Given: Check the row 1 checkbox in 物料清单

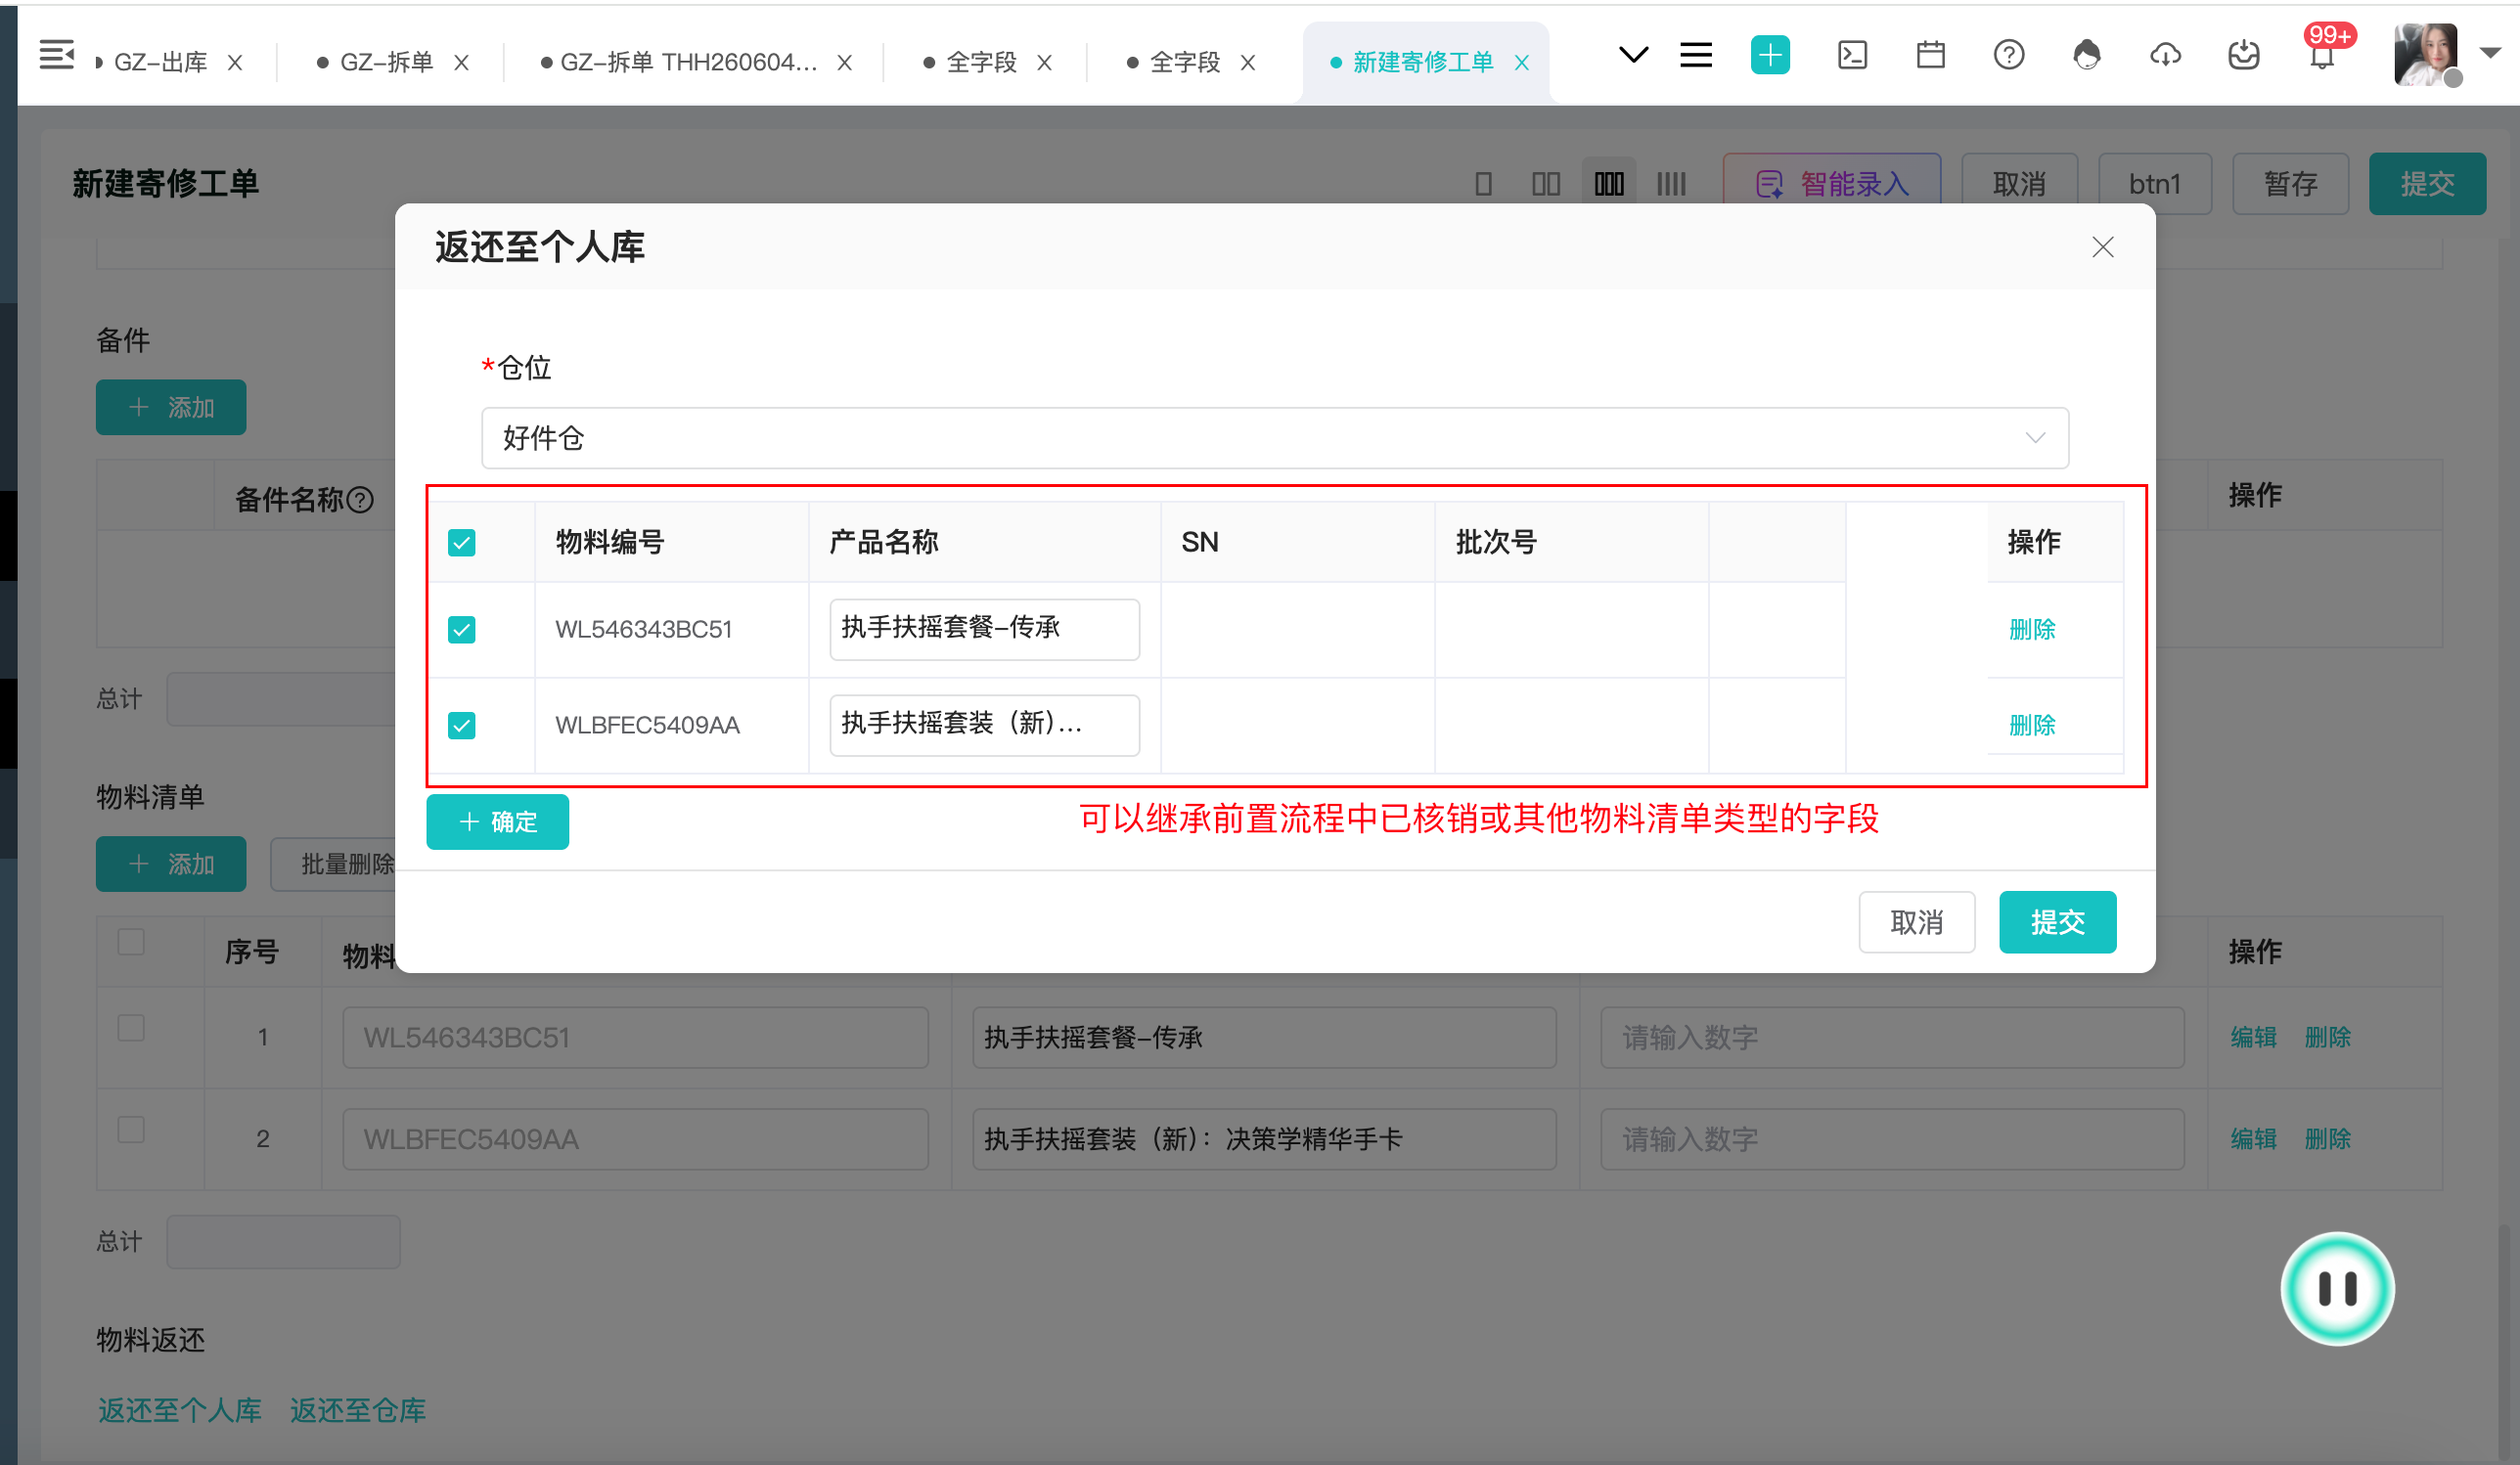Looking at the screenshot, I should [131, 1028].
